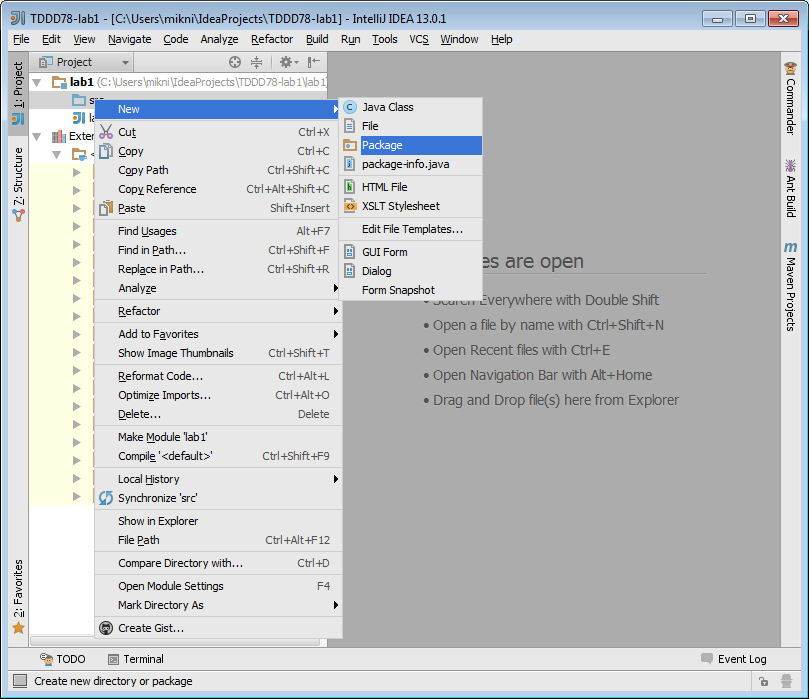Choose Find Usages in context menu
The image size is (809, 699).
pyautogui.click(x=218, y=231)
